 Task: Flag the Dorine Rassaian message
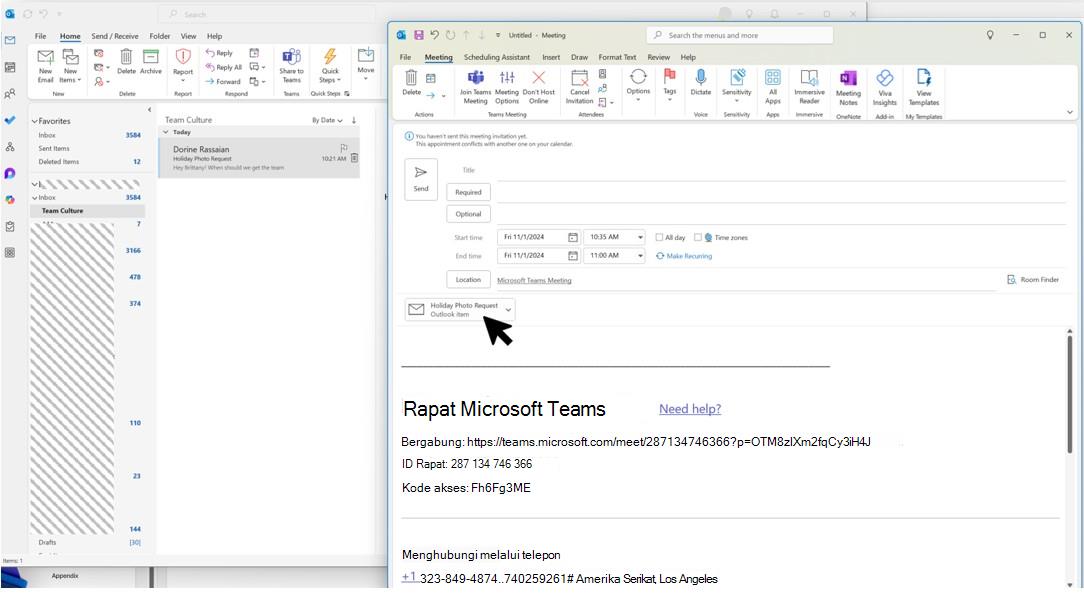(x=344, y=148)
